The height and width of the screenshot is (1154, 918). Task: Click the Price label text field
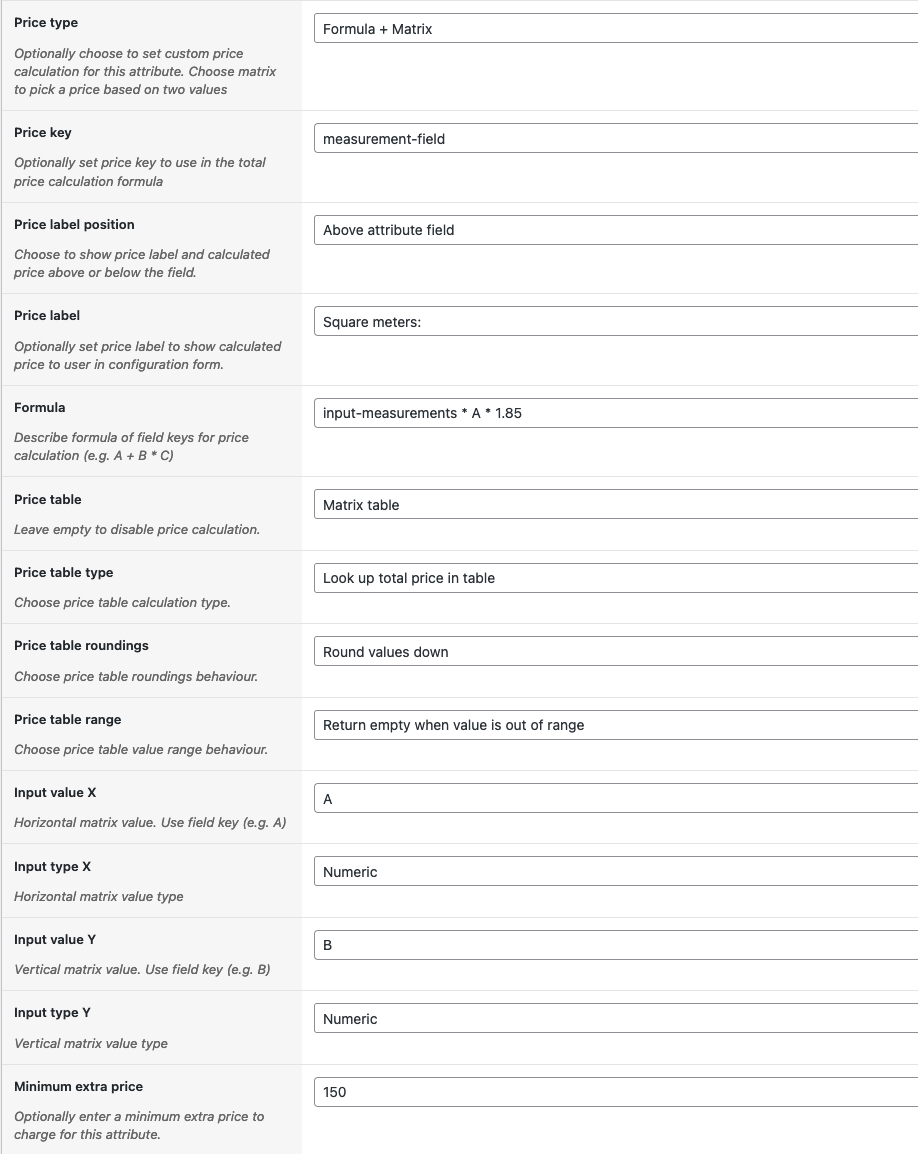pos(615,322)
